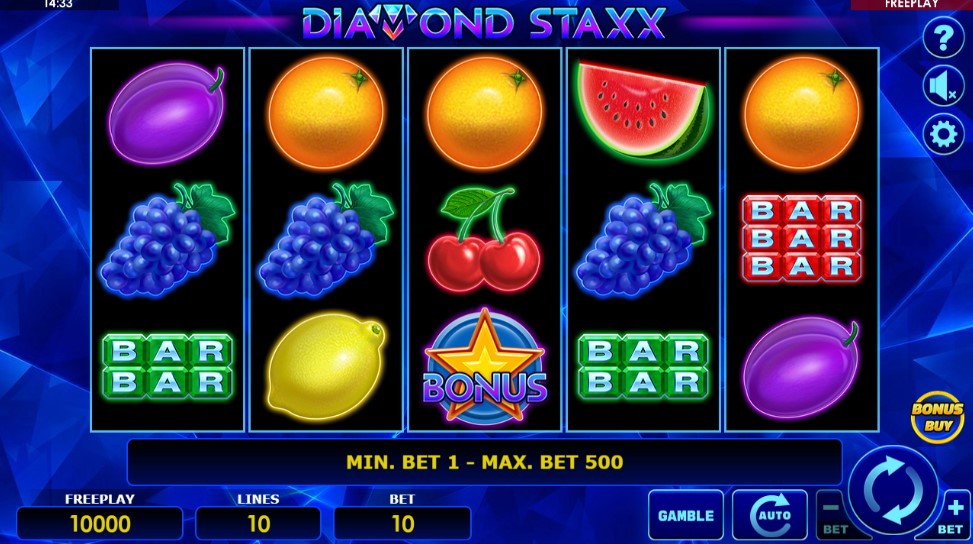This screenshot has width=973, height=544.
Task: Select the Lines value field showing 10
Action: (x=258, y=524)
